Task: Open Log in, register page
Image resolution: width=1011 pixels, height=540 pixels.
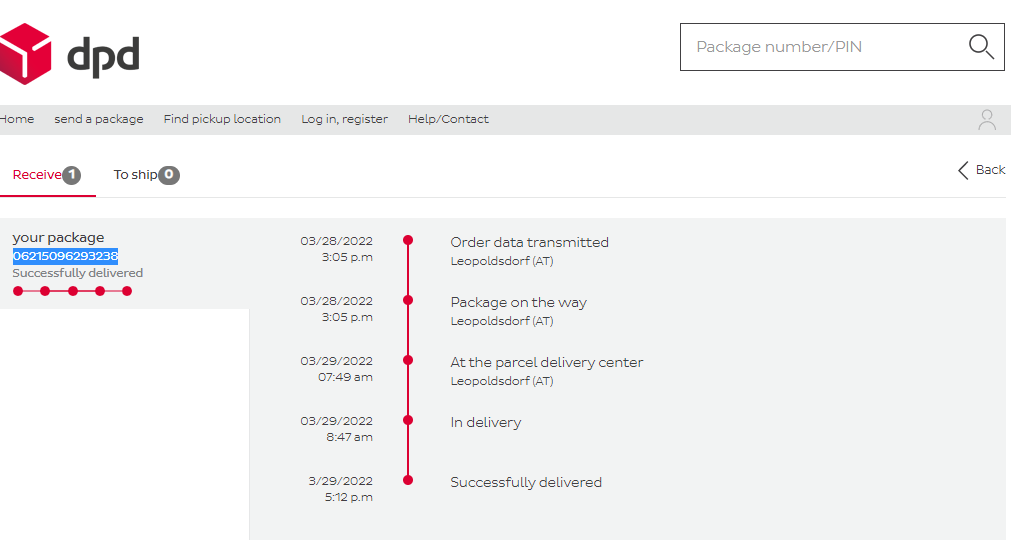Action: point(344,119)
